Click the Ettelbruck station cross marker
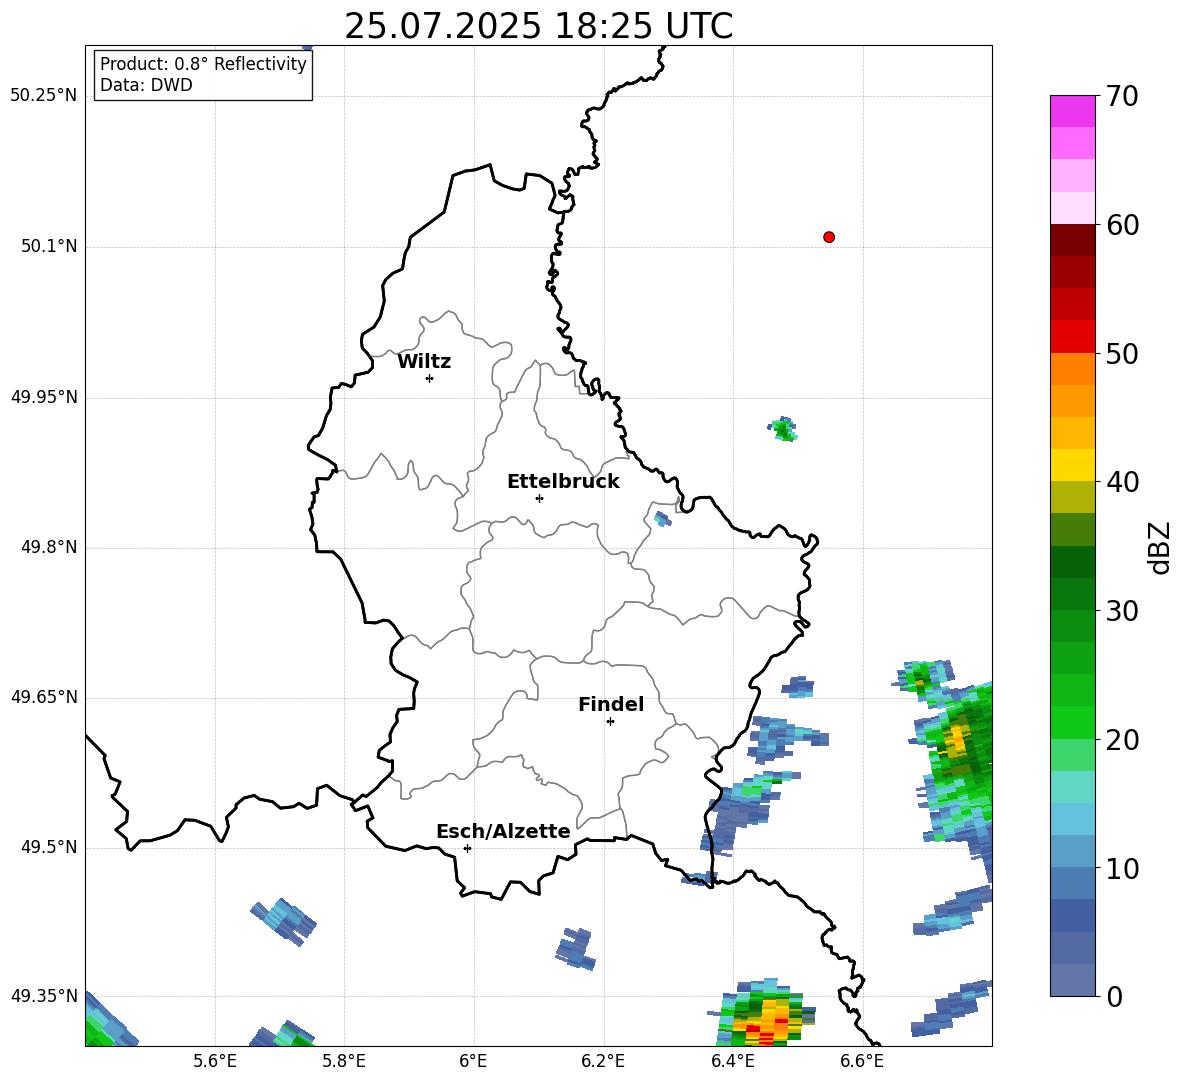This screenshot has height=1081, width=1184. pyautogui.click(x=539, y=498)
